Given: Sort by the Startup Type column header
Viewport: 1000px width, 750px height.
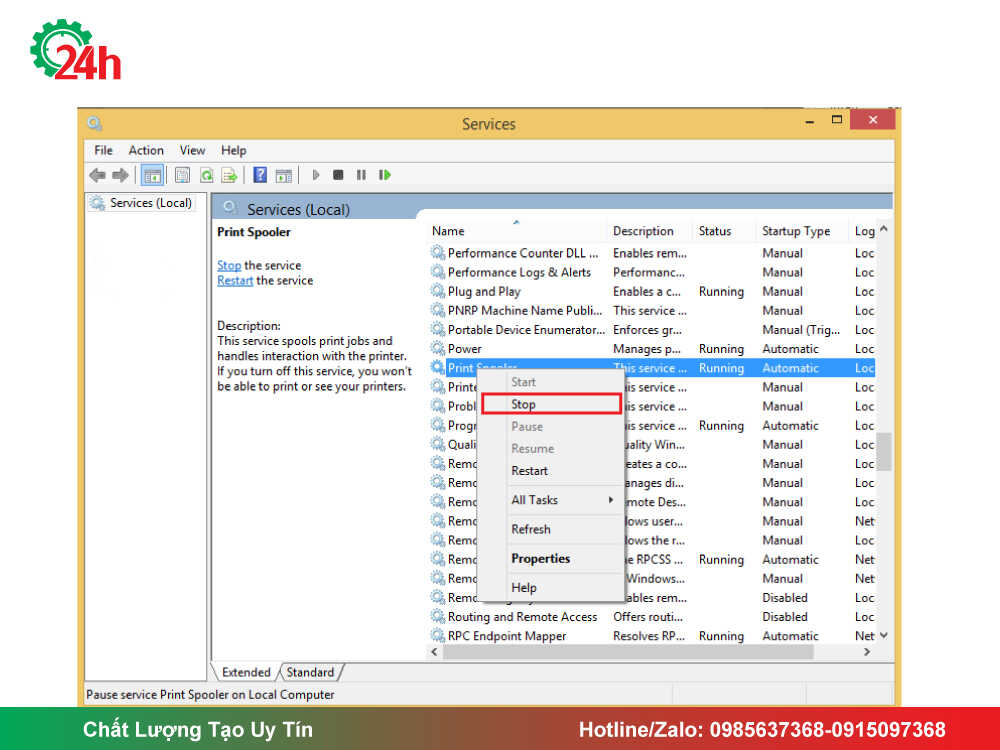Looking at the screenshot, I should [802, 231].
